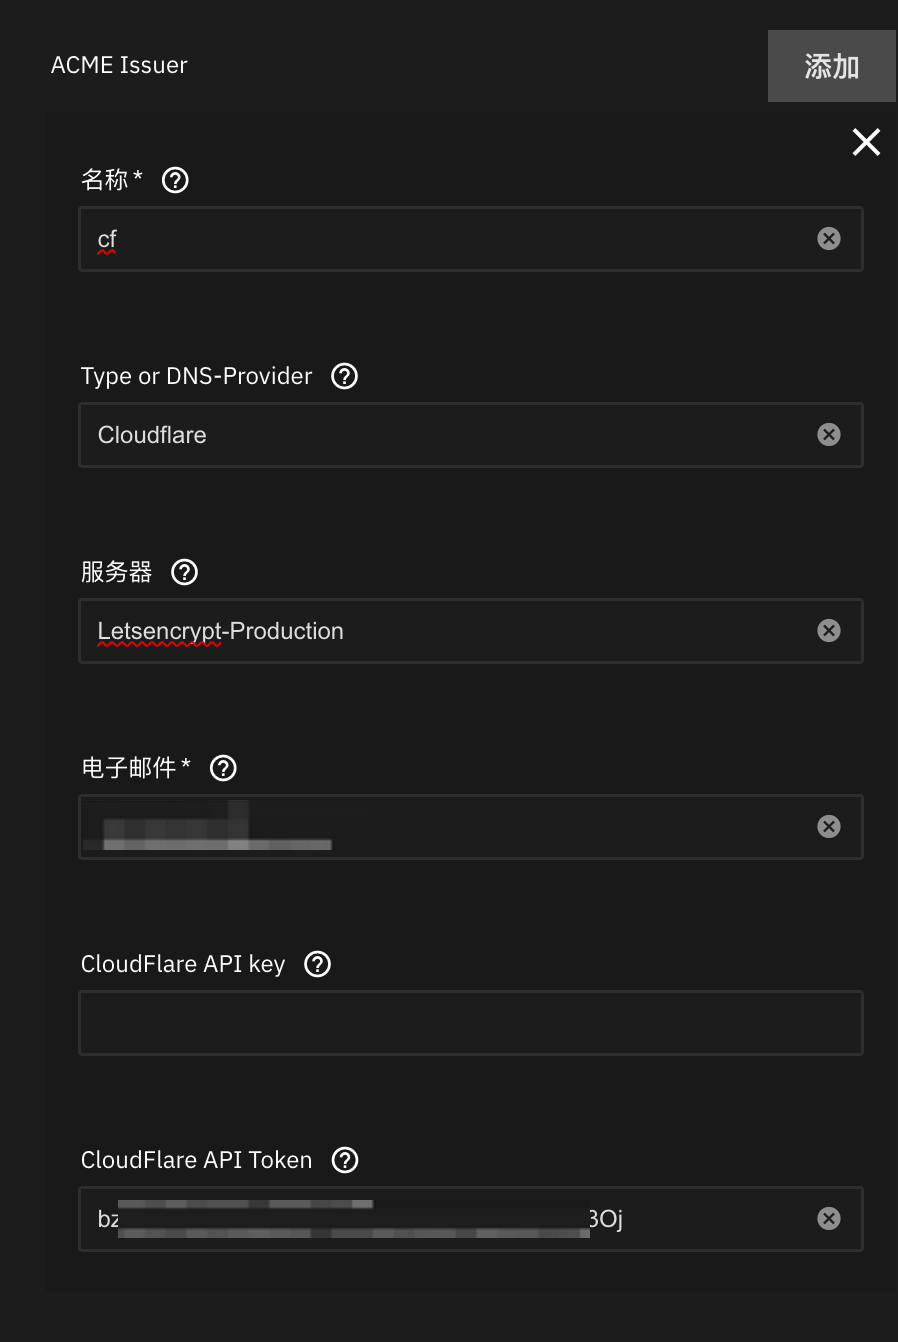Click the help icon beside 电子邮件
The width and height of the screenshot is (898, 1342).
223,768
